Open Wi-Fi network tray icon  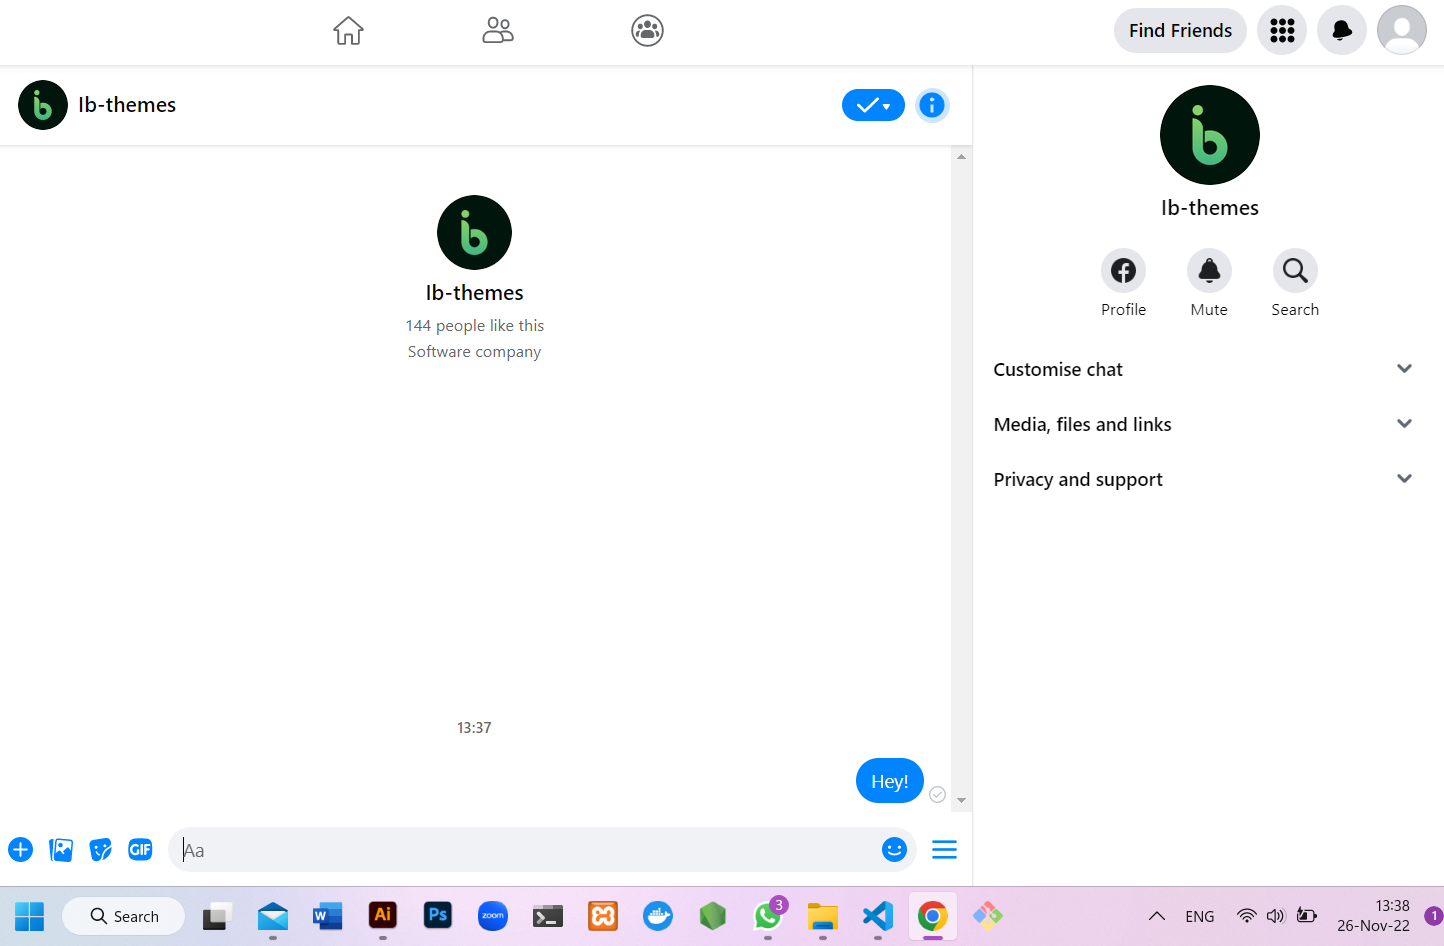(1247, 916)
